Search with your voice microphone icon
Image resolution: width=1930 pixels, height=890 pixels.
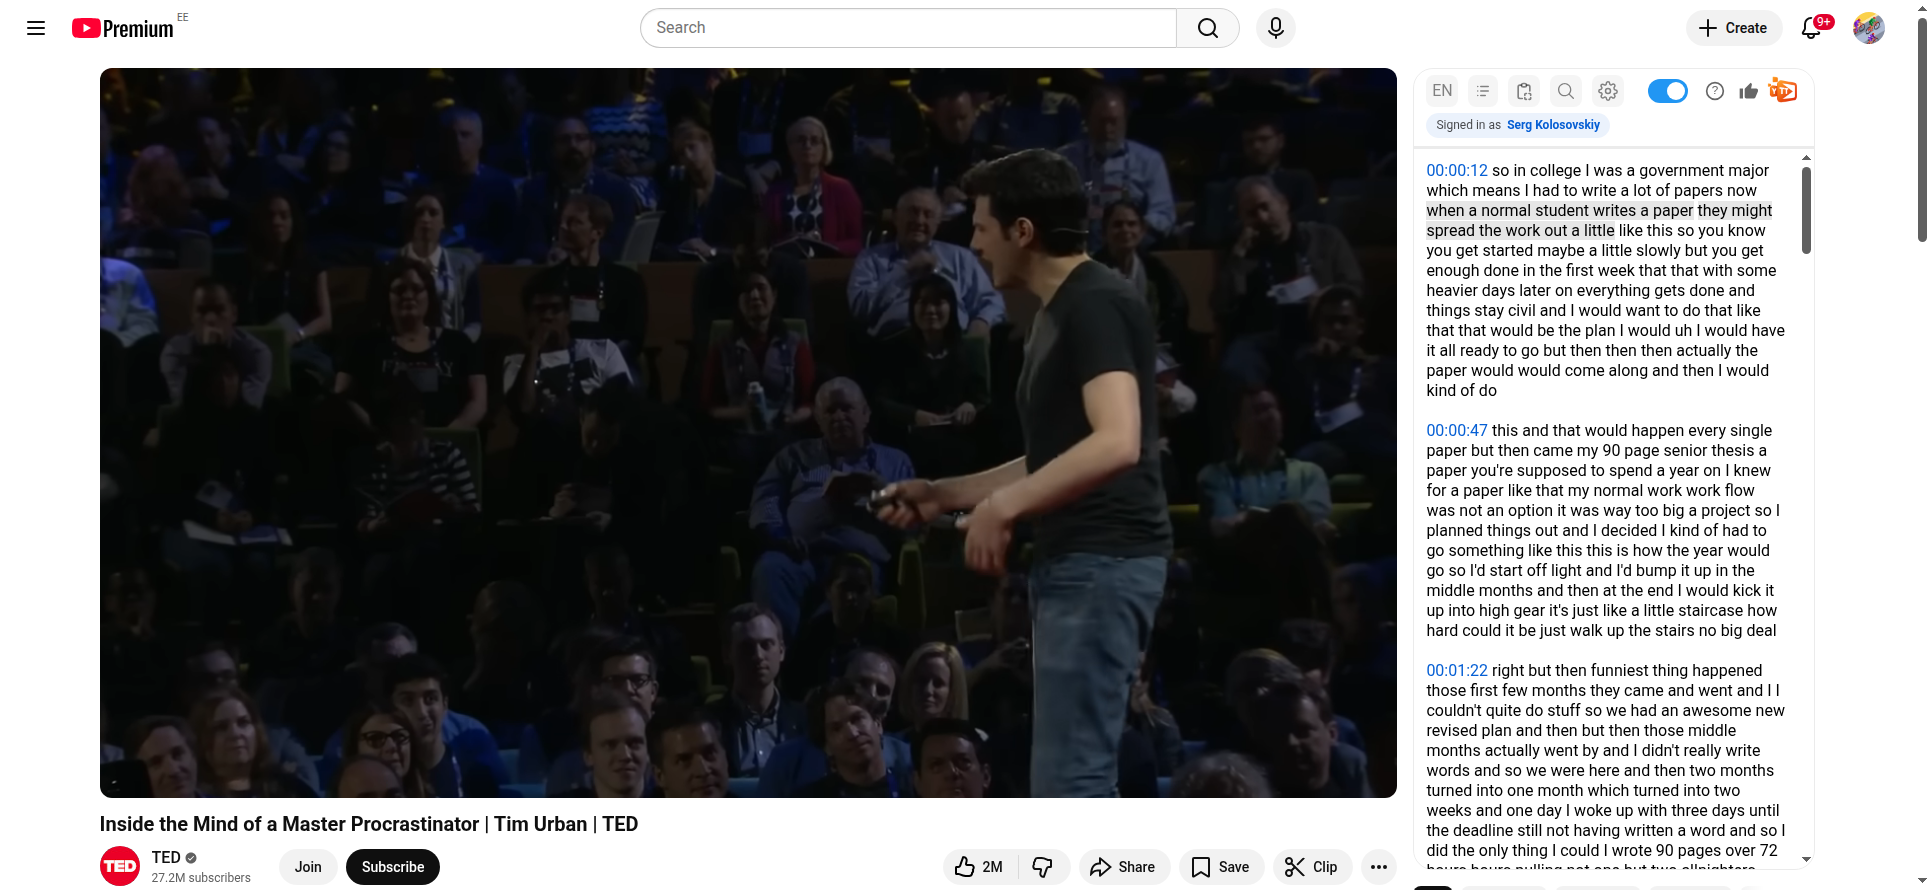1276,28
